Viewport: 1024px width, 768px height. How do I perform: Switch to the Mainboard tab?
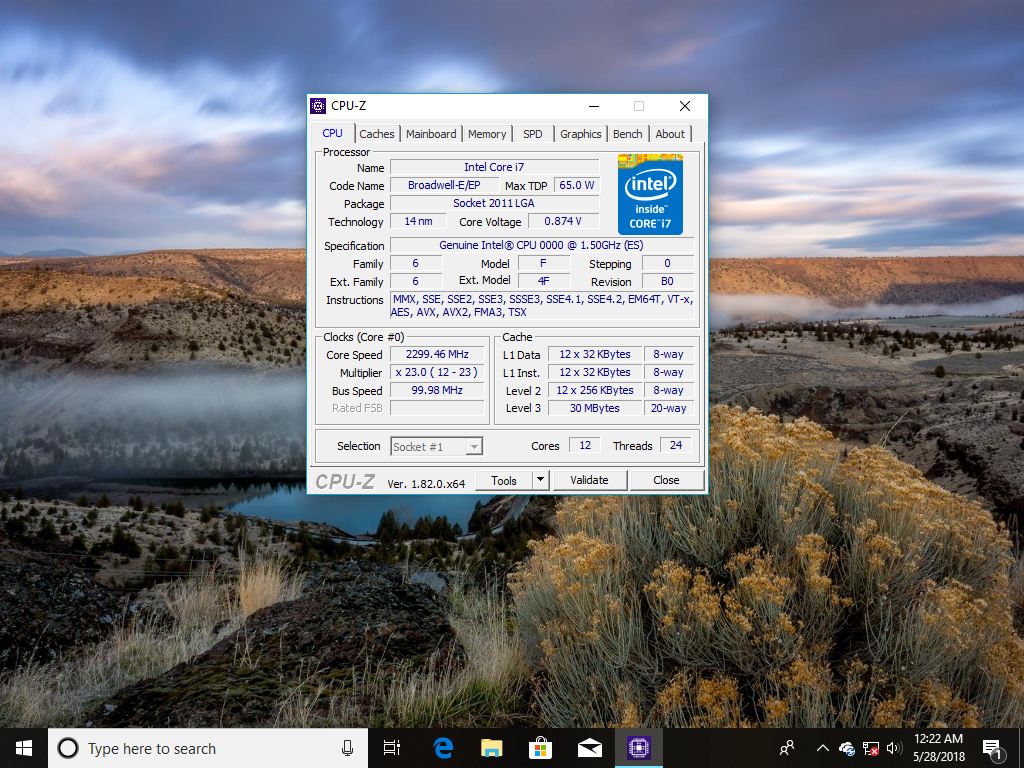click(431, 134)
